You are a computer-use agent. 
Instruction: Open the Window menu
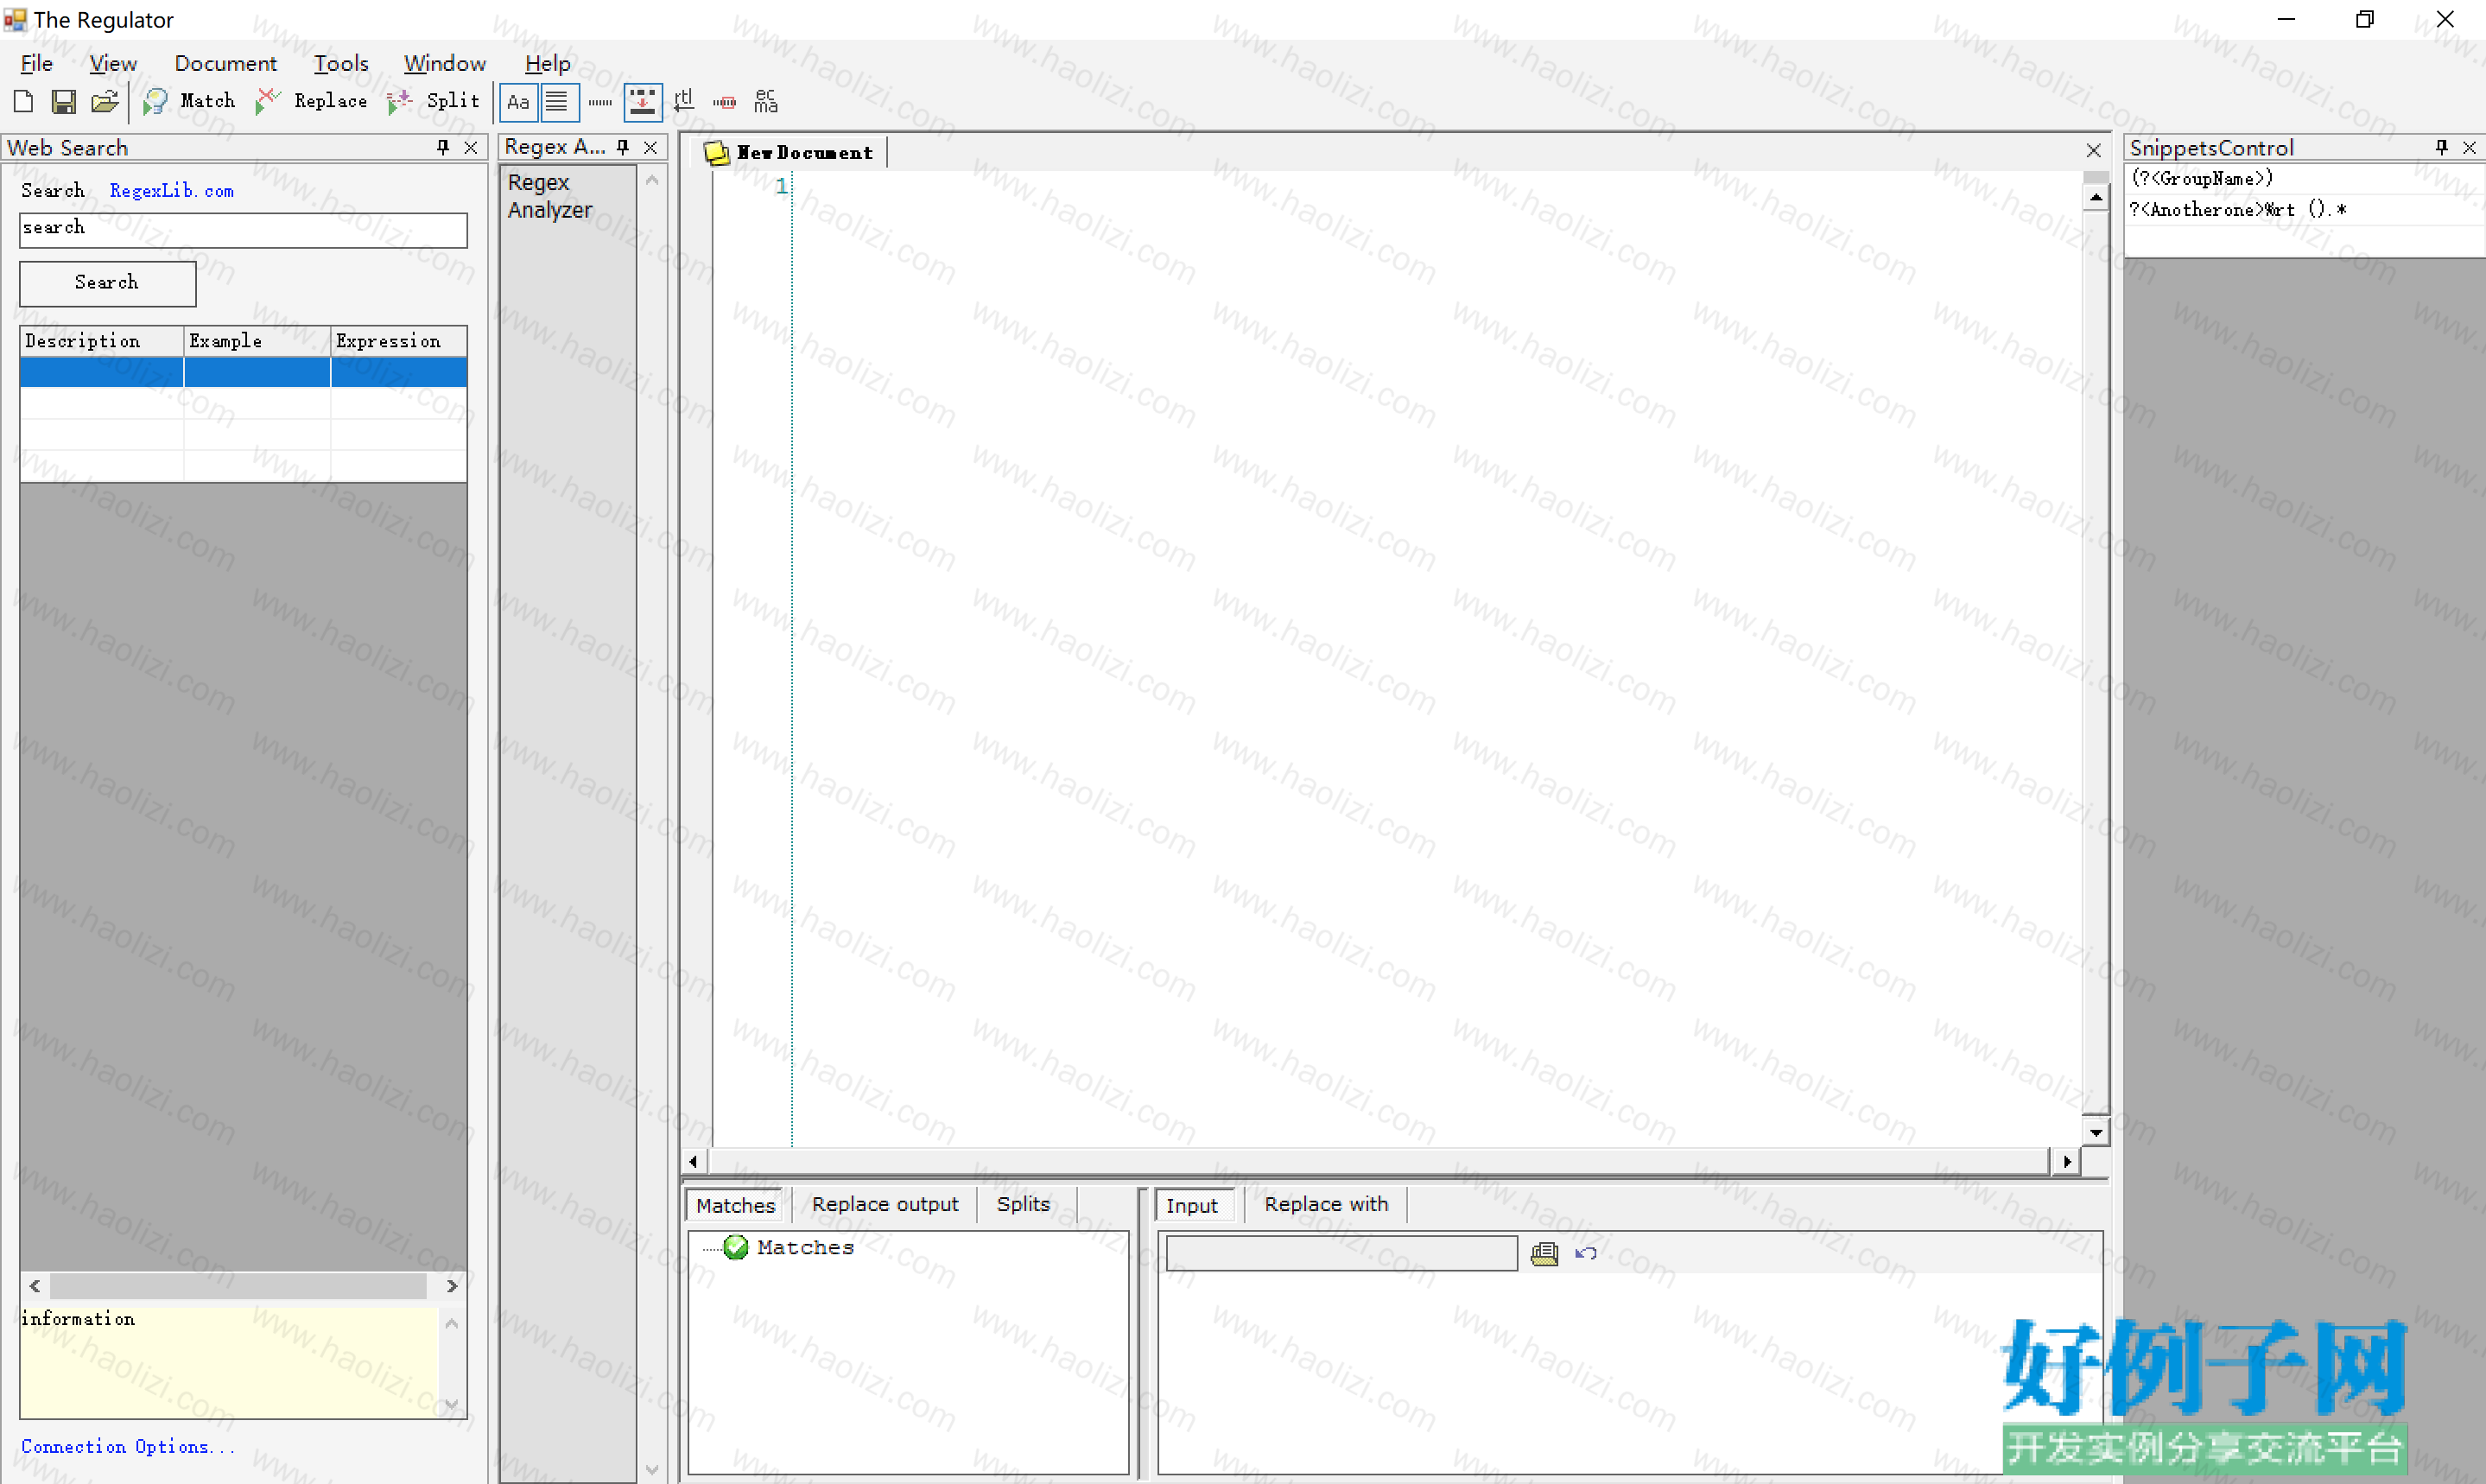coord(445,63)
